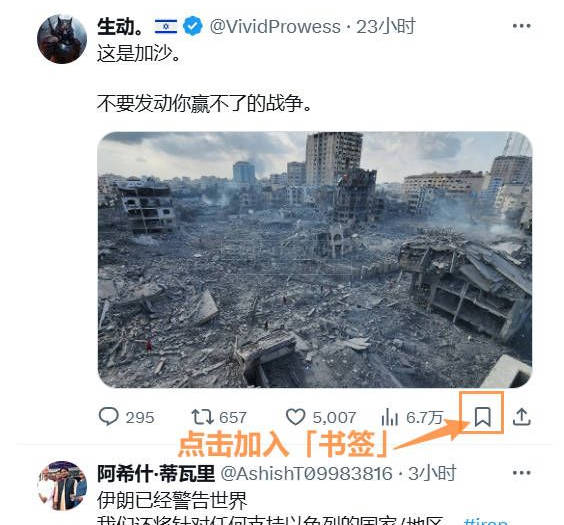Screen dimensions: 564x525
Task: Open the destroyed city photo
Action: pos(315,259)
